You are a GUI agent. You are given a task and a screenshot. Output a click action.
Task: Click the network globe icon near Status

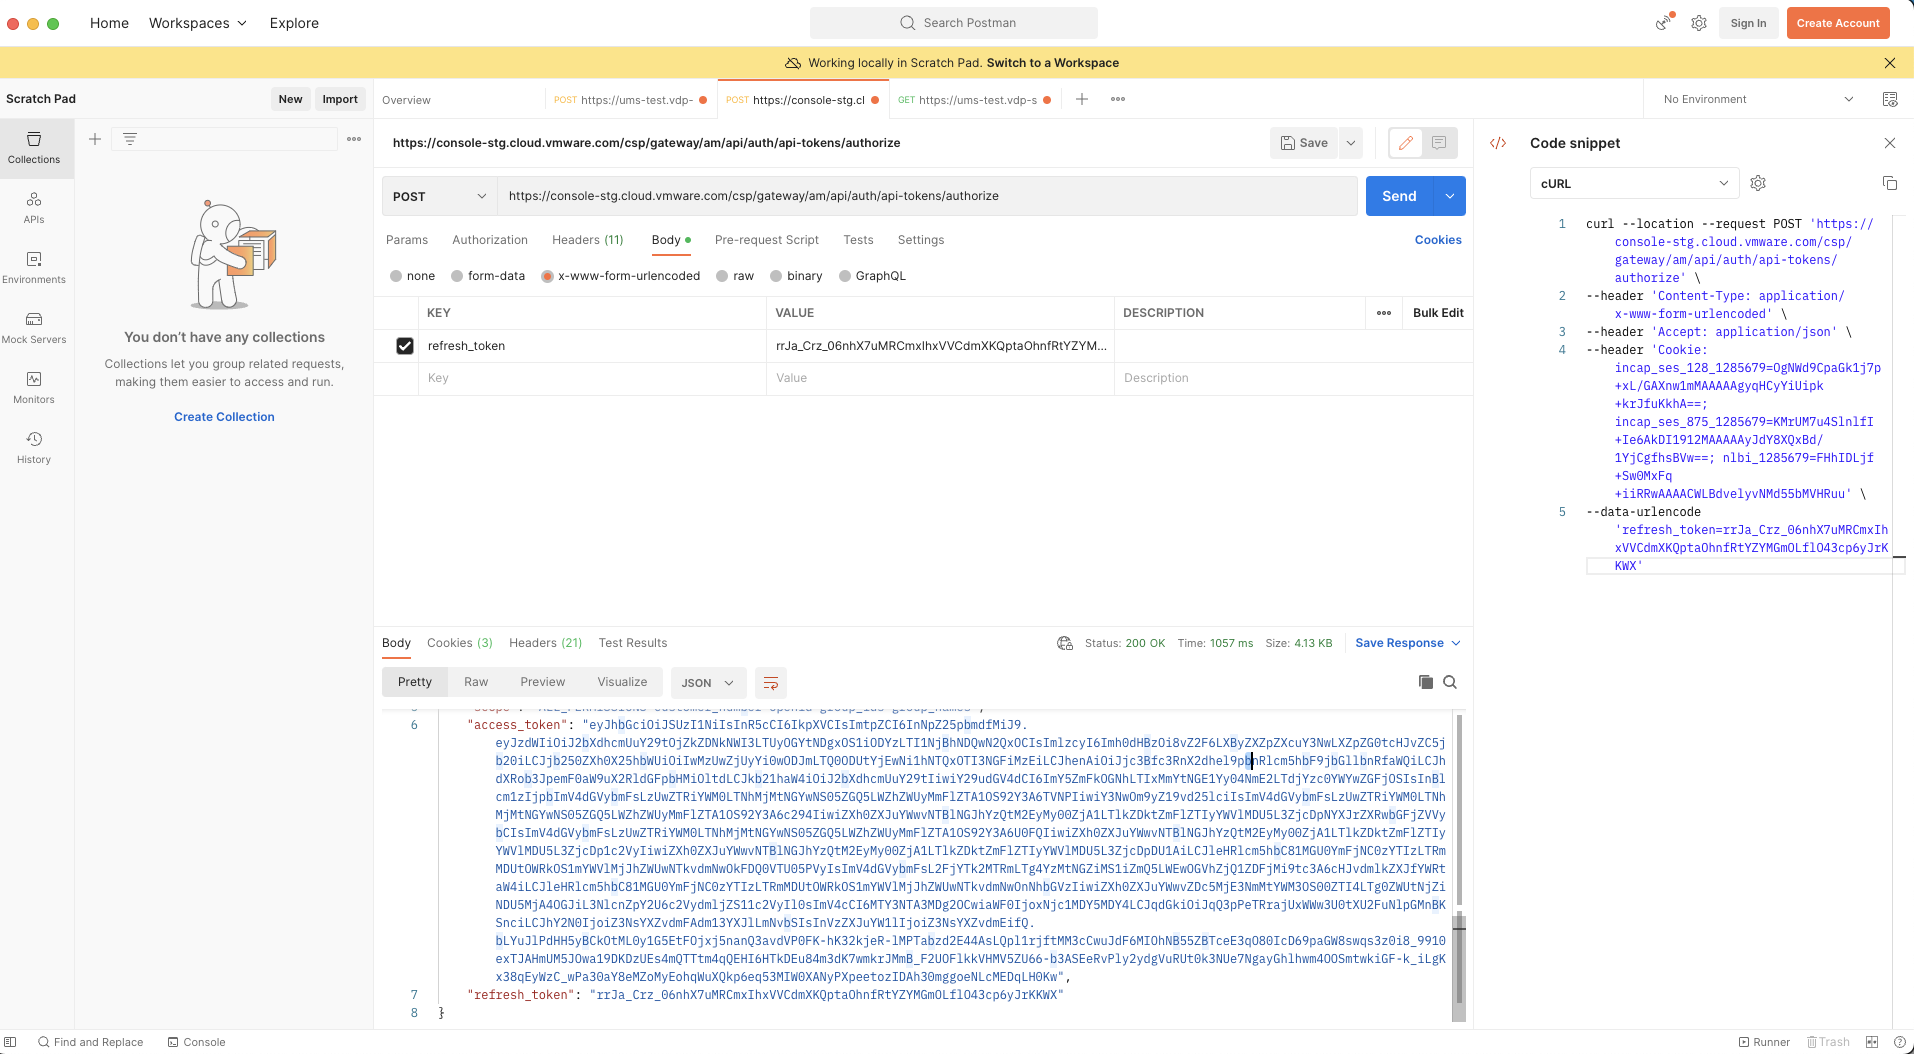click(1065, 643)
